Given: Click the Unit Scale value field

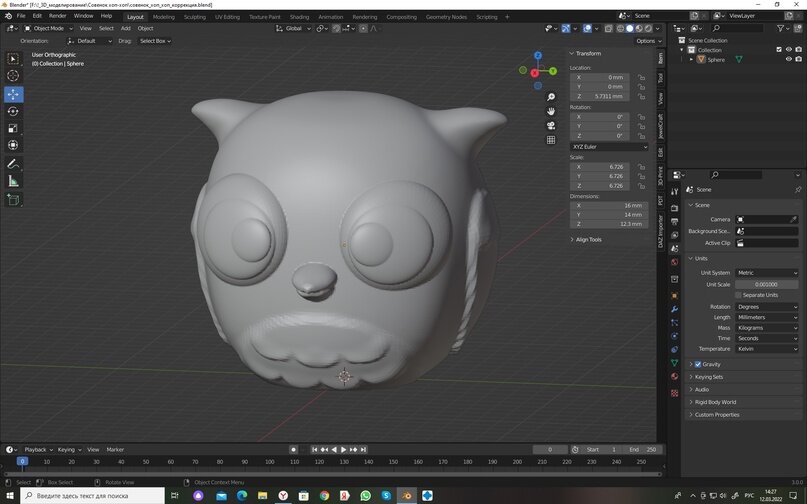Looking at the screenshot, I should coord(766,284).
